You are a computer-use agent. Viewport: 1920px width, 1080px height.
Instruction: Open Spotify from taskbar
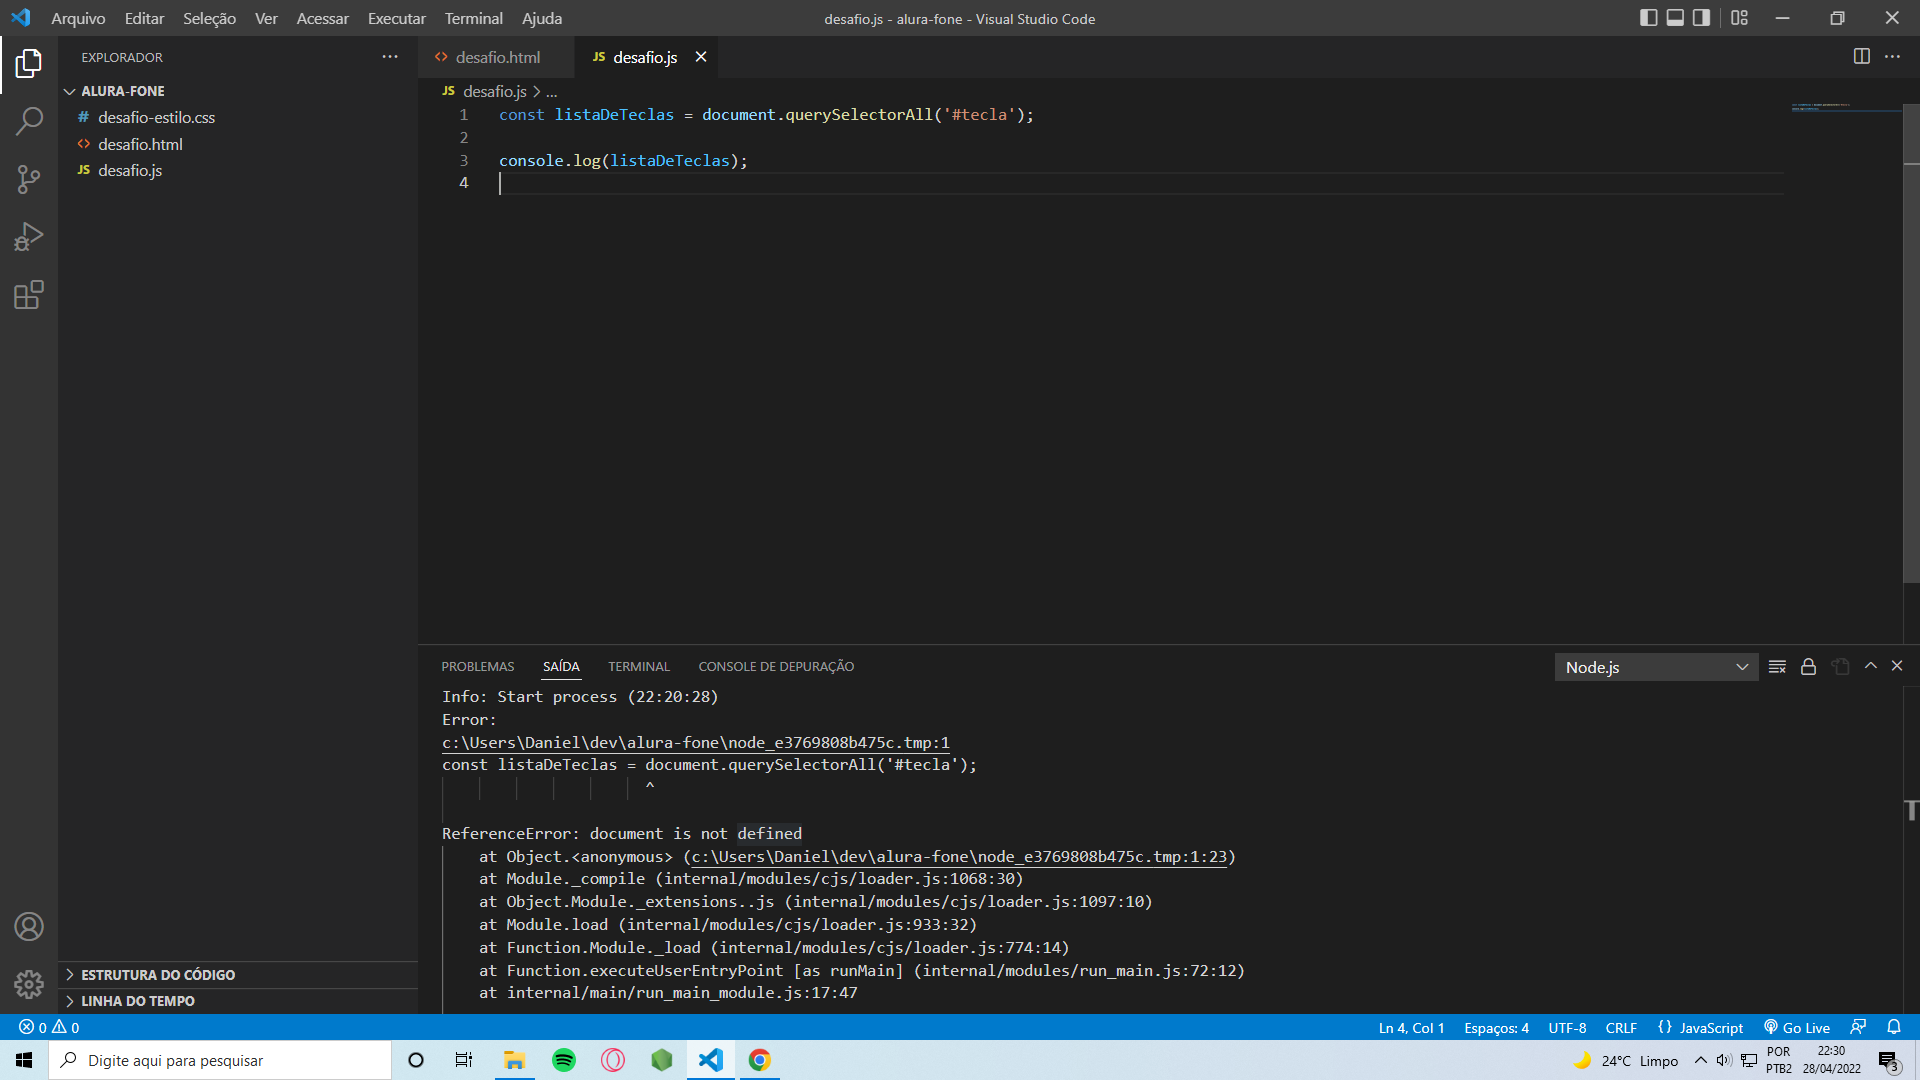[564, 1060]
